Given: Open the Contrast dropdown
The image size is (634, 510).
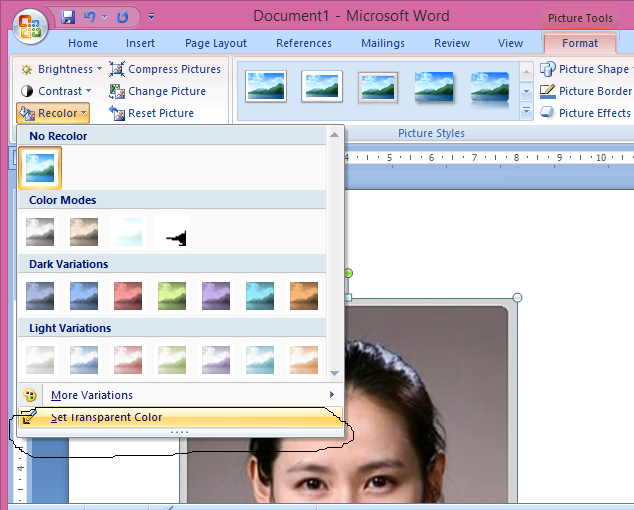Looking at the screenshot, I should pos(56,91).
